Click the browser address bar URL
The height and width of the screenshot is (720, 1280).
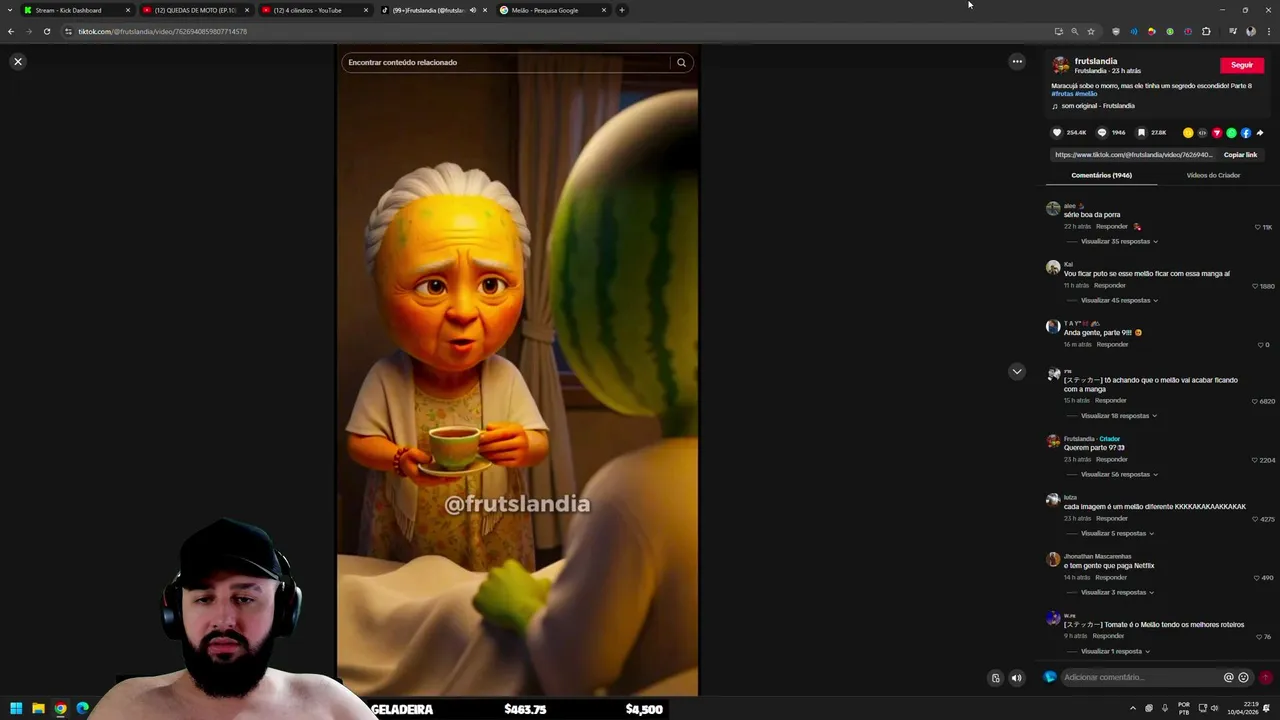tap(162, 31)
